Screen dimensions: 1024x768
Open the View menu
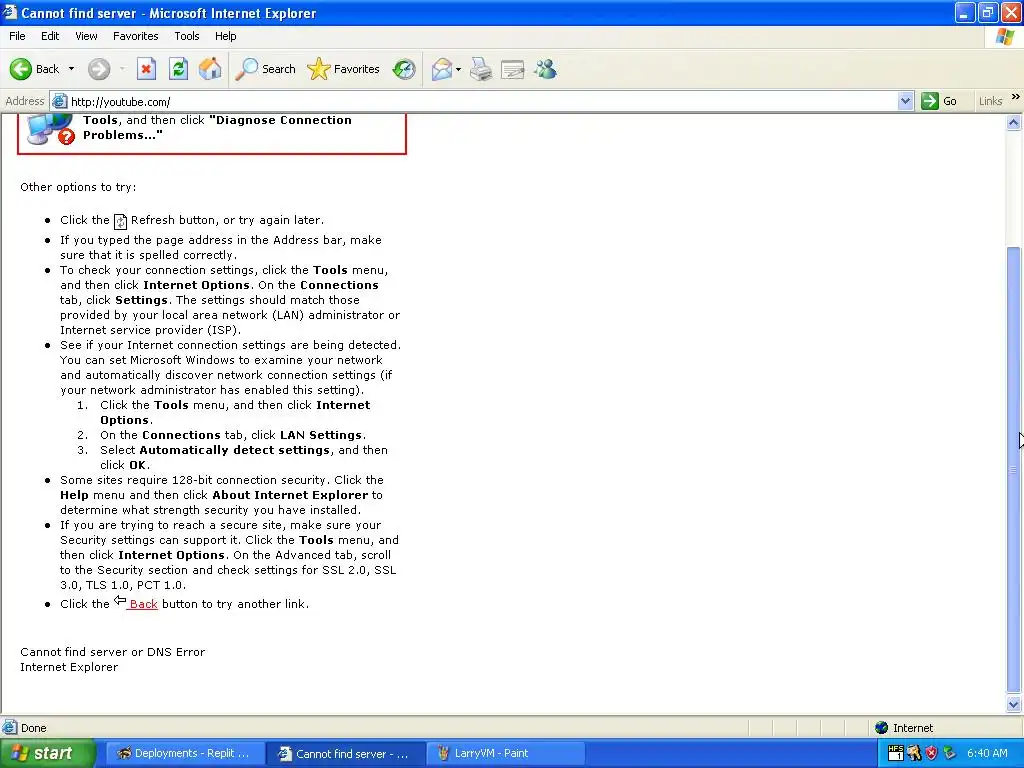point(86,36)
